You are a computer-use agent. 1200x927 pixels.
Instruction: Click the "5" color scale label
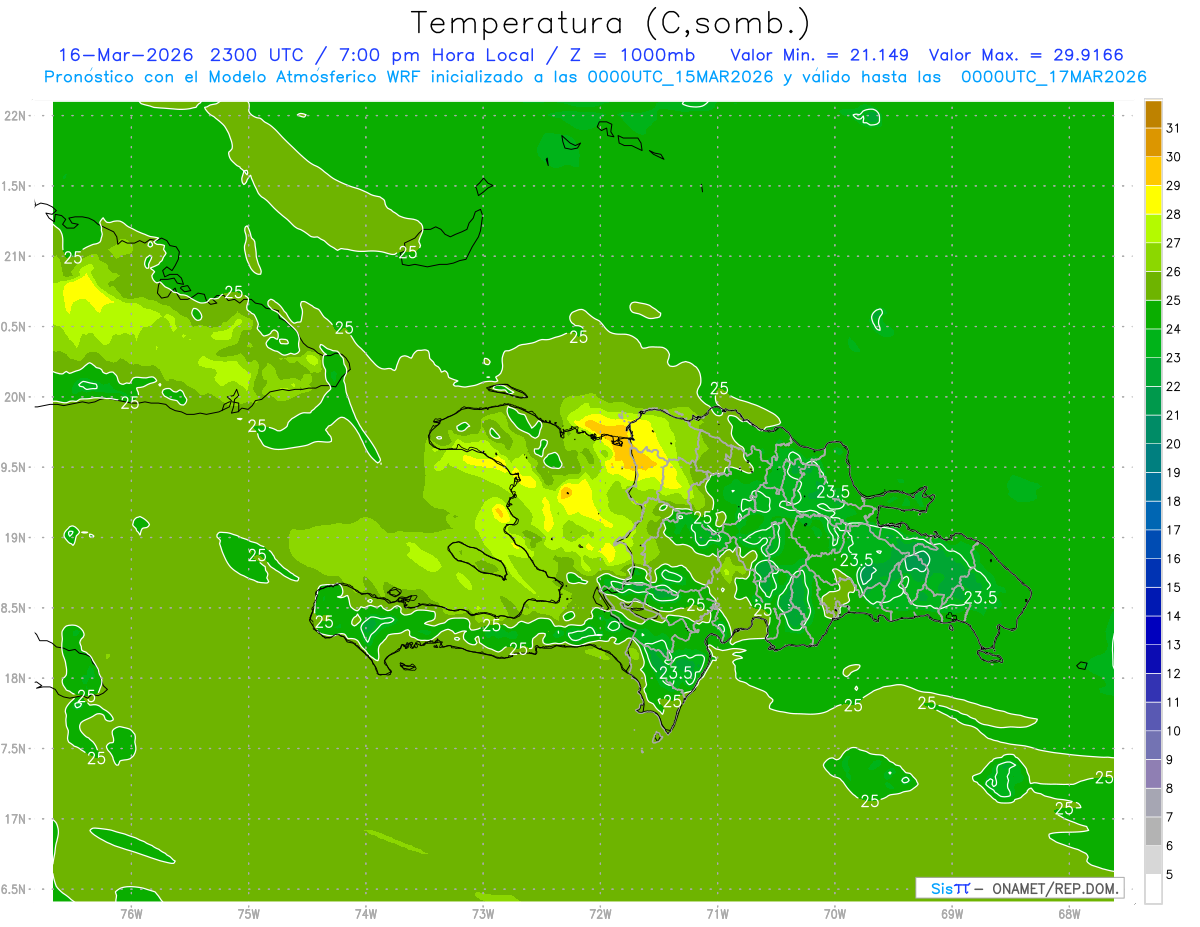(1170, 874)
